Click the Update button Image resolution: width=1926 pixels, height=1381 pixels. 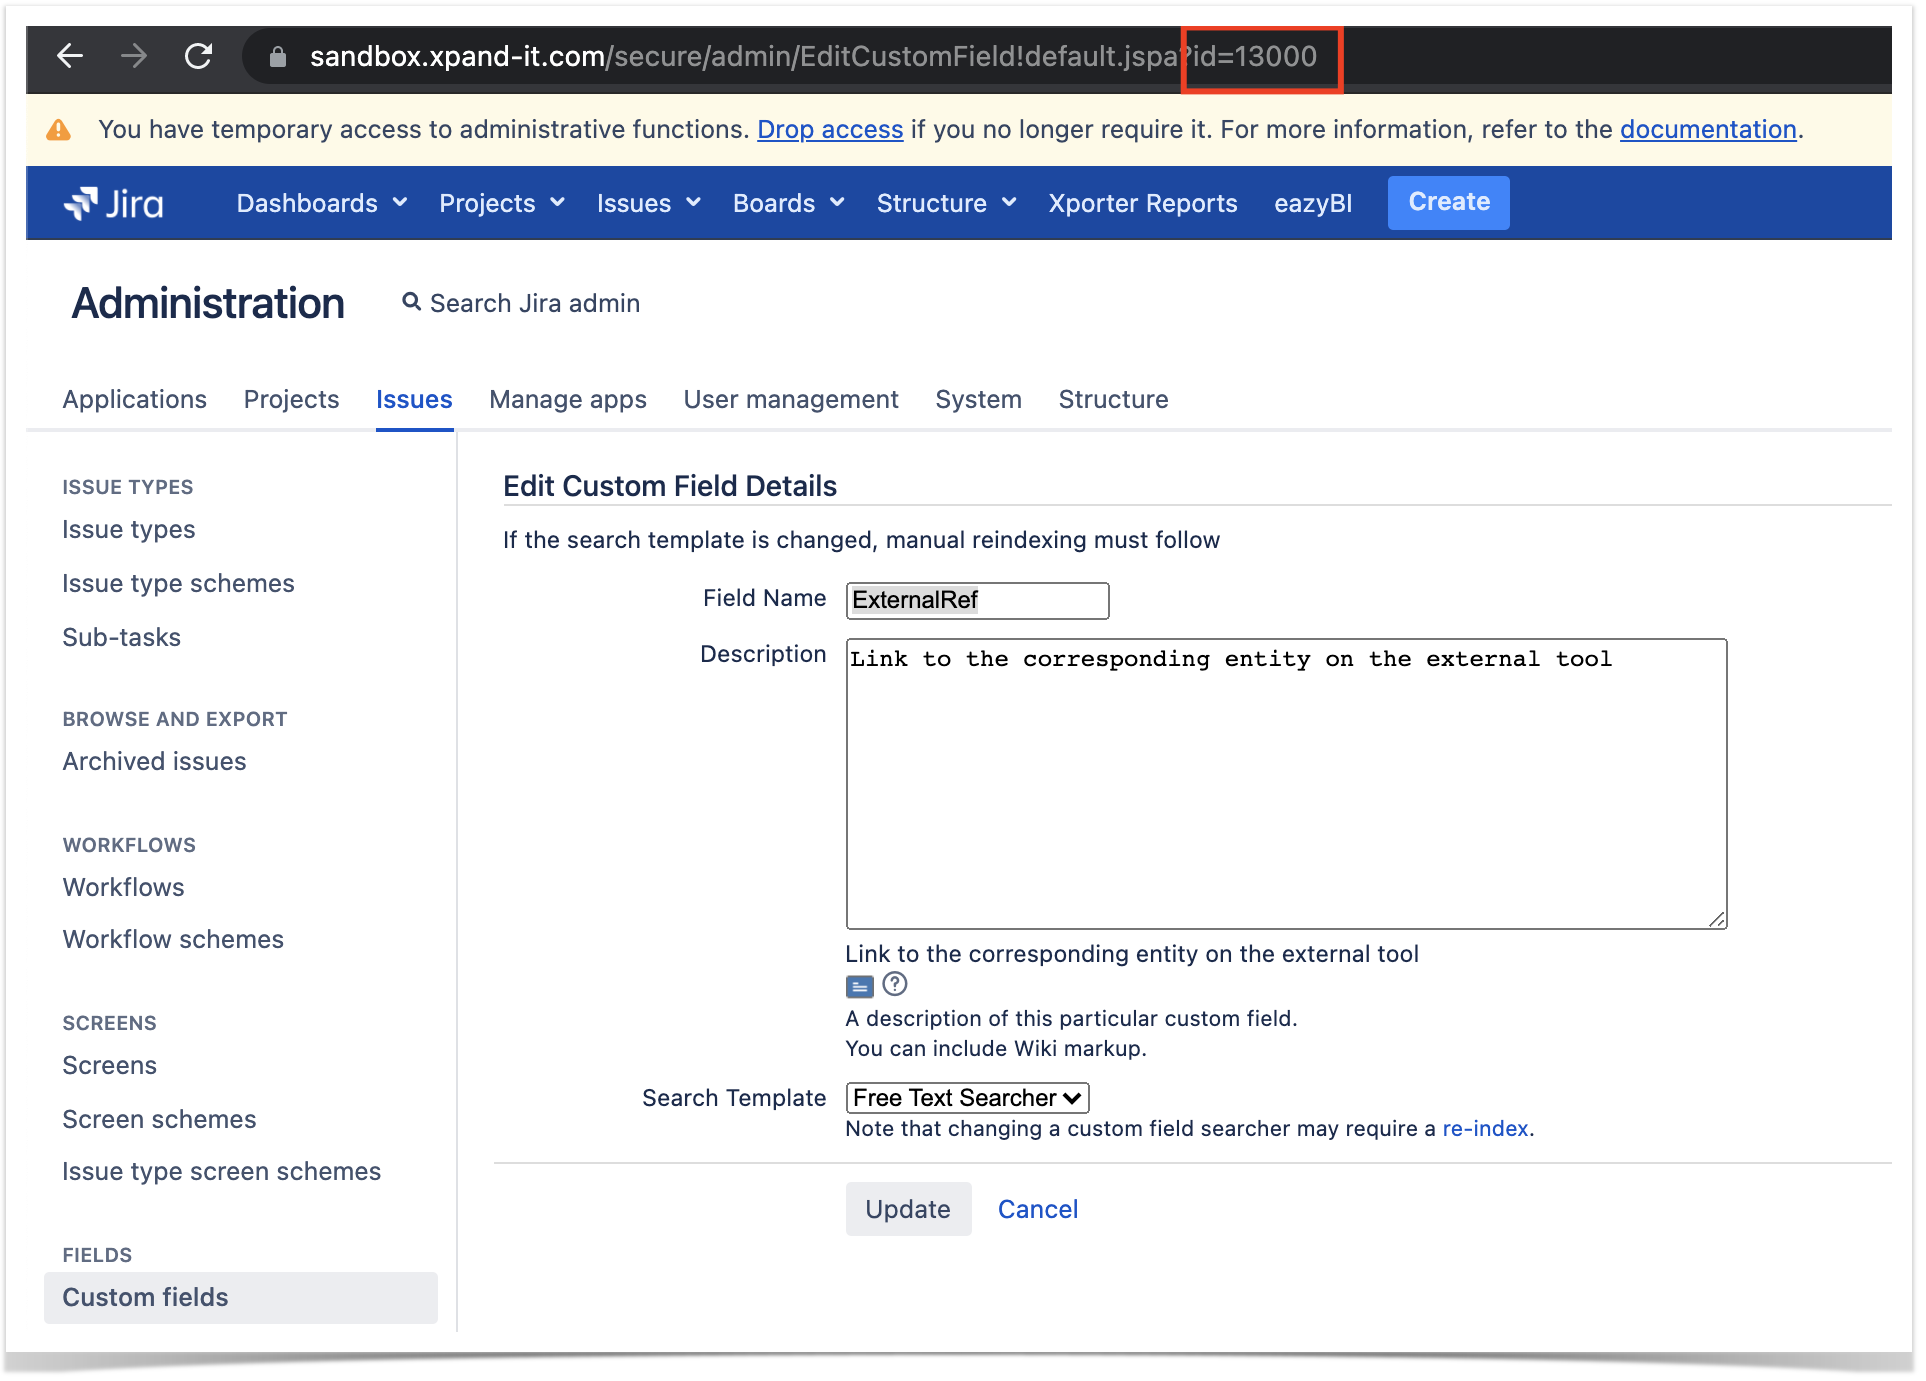908,1209
